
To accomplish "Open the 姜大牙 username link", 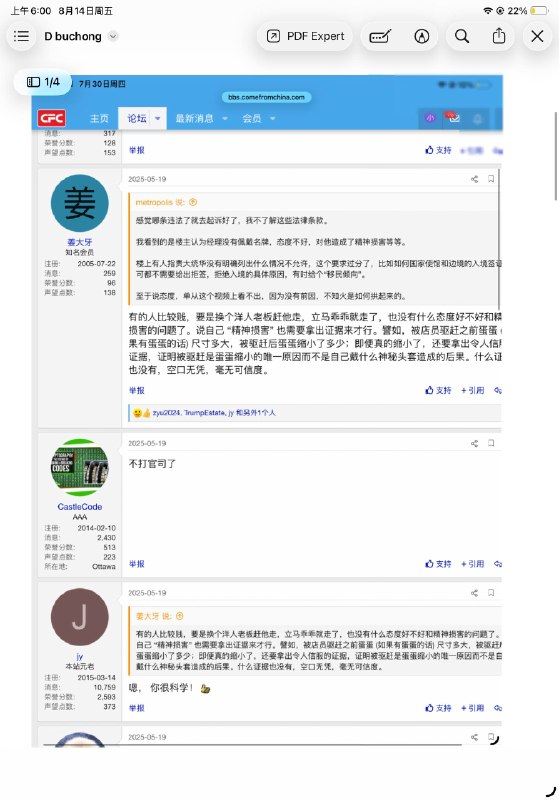I will (x=80, y=242).
